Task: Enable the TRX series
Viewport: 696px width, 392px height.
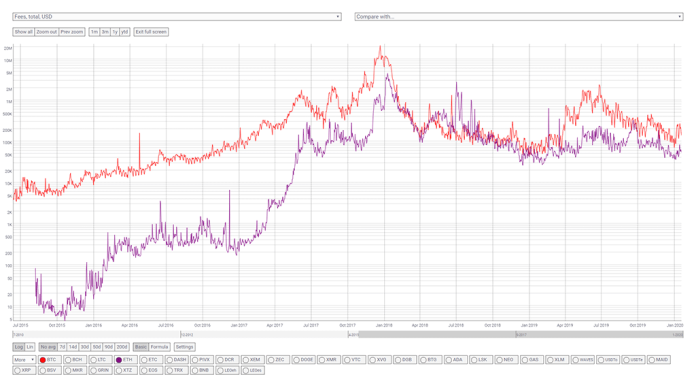Action: click(176, 370)
